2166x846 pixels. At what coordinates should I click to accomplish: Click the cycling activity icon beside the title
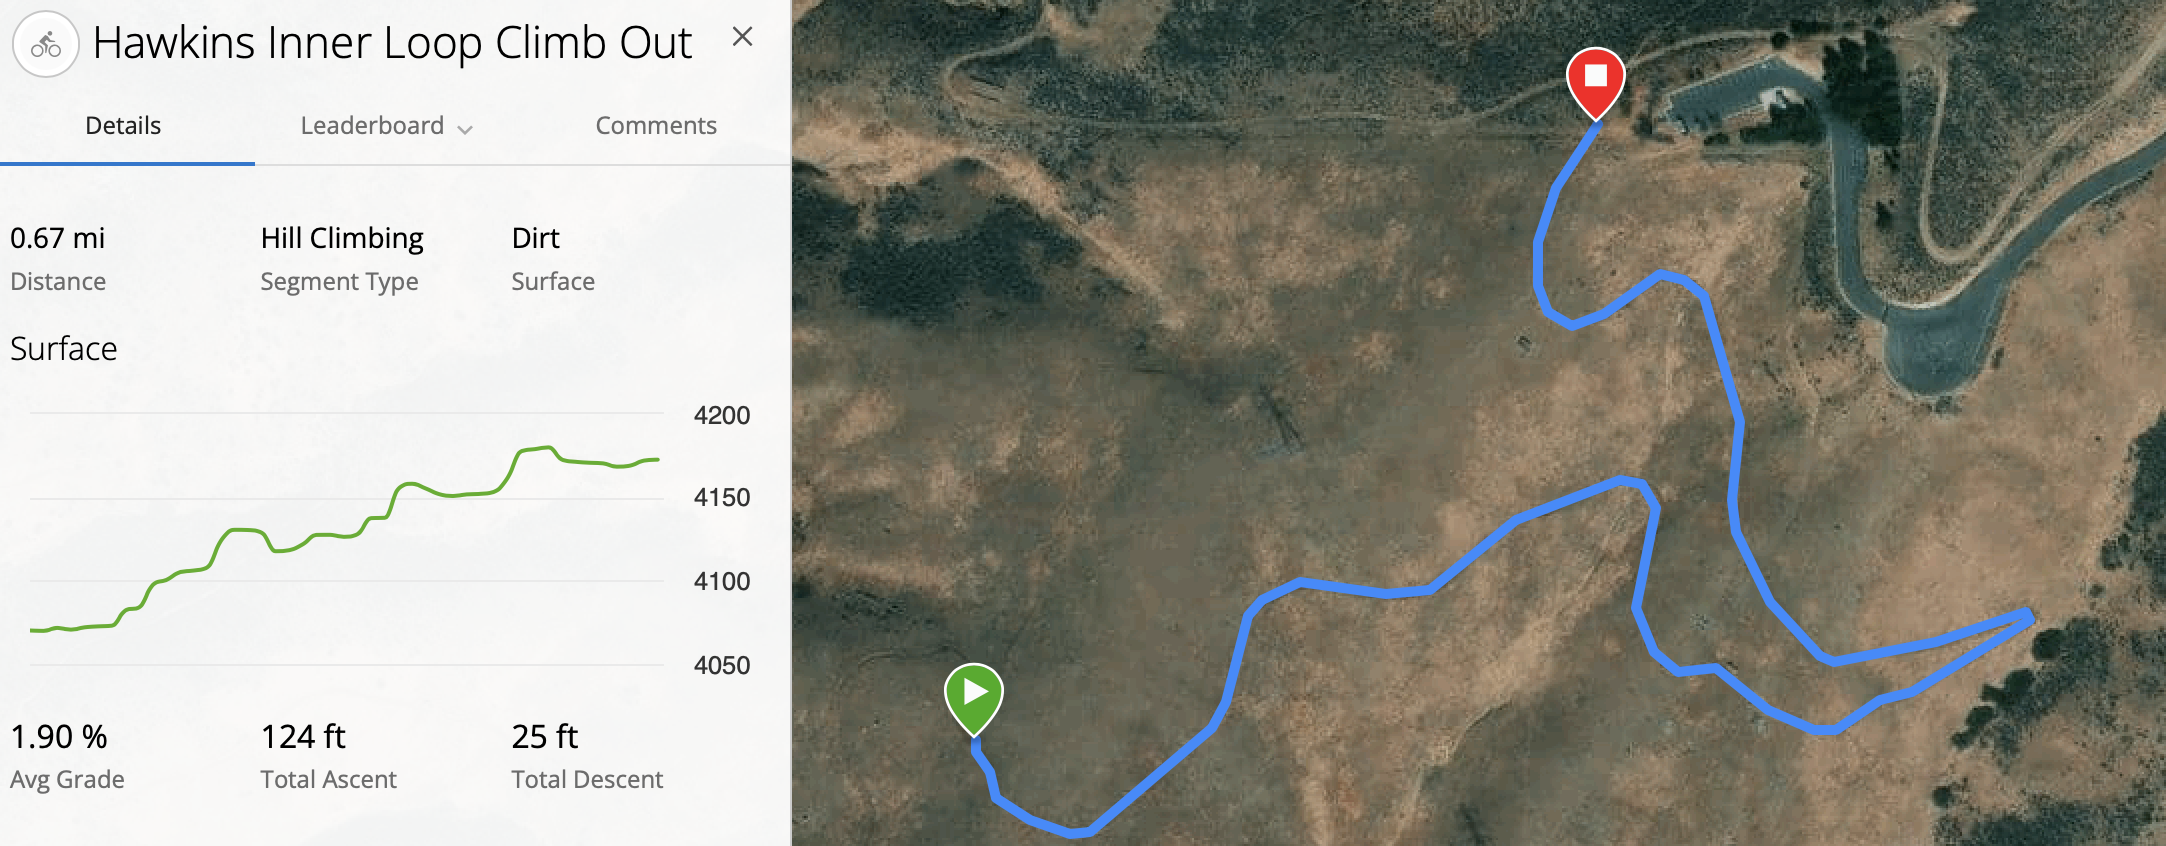click(x=46, y=44)
